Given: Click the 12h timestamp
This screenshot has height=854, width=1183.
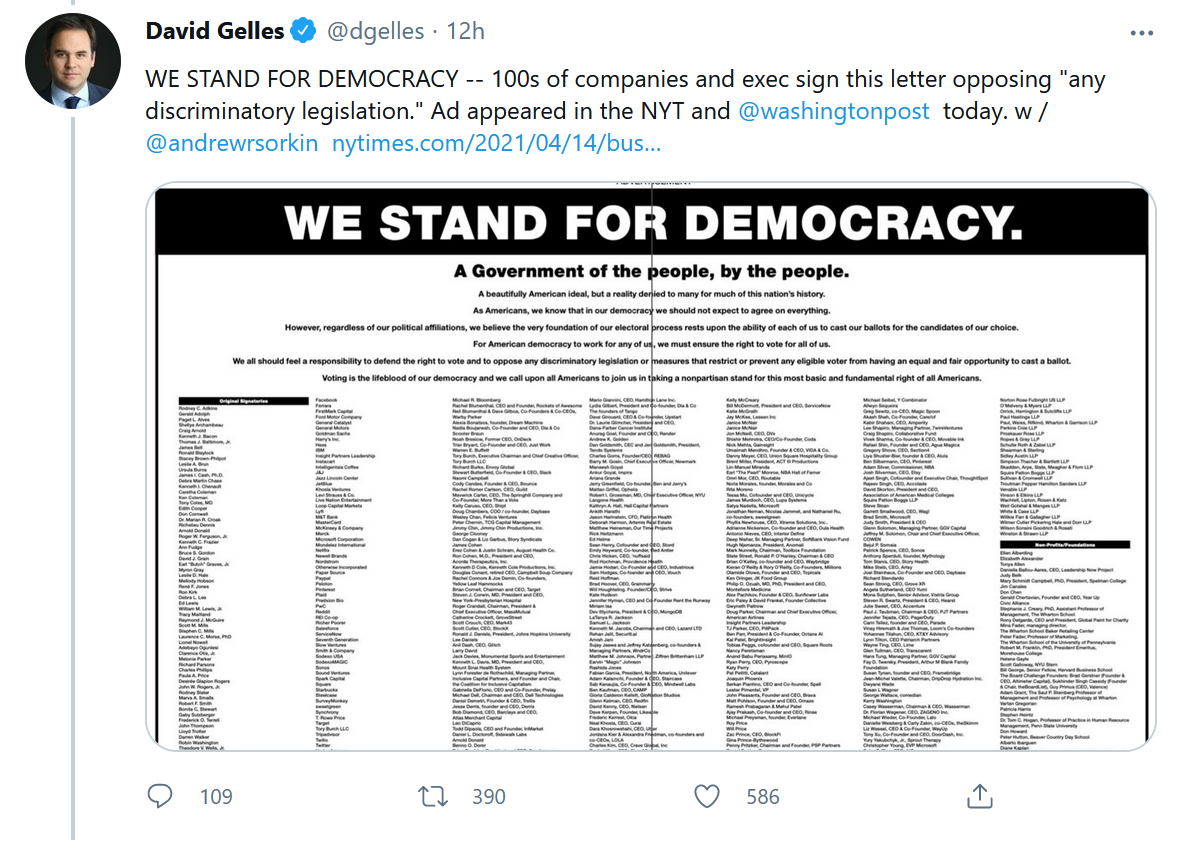Looking at the screenshot, I should click(465, 32).
